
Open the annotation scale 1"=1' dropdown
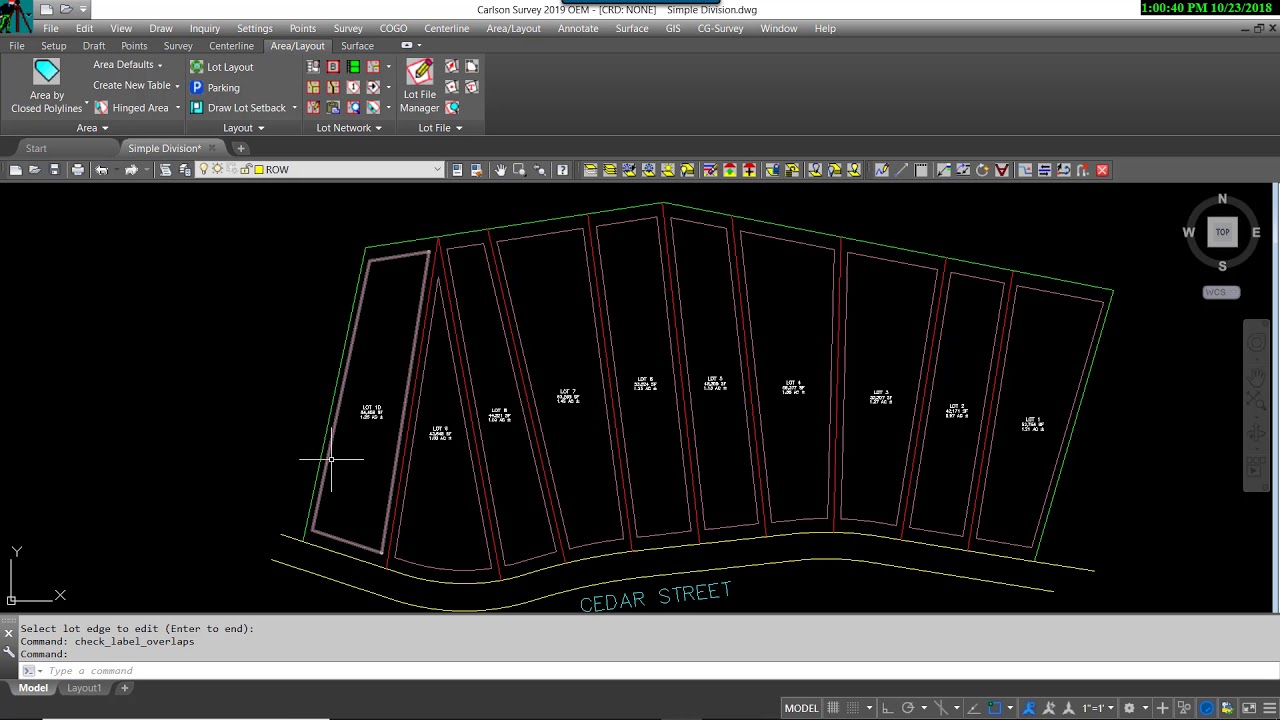1098,708
